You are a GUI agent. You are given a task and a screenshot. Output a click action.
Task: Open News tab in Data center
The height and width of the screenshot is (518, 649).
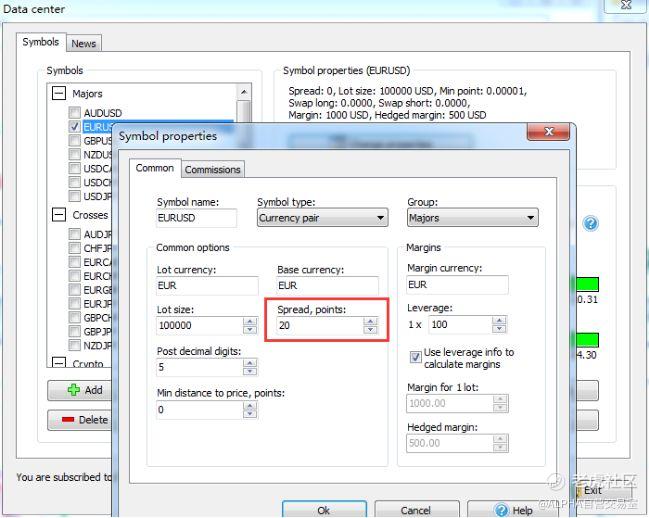84,43
